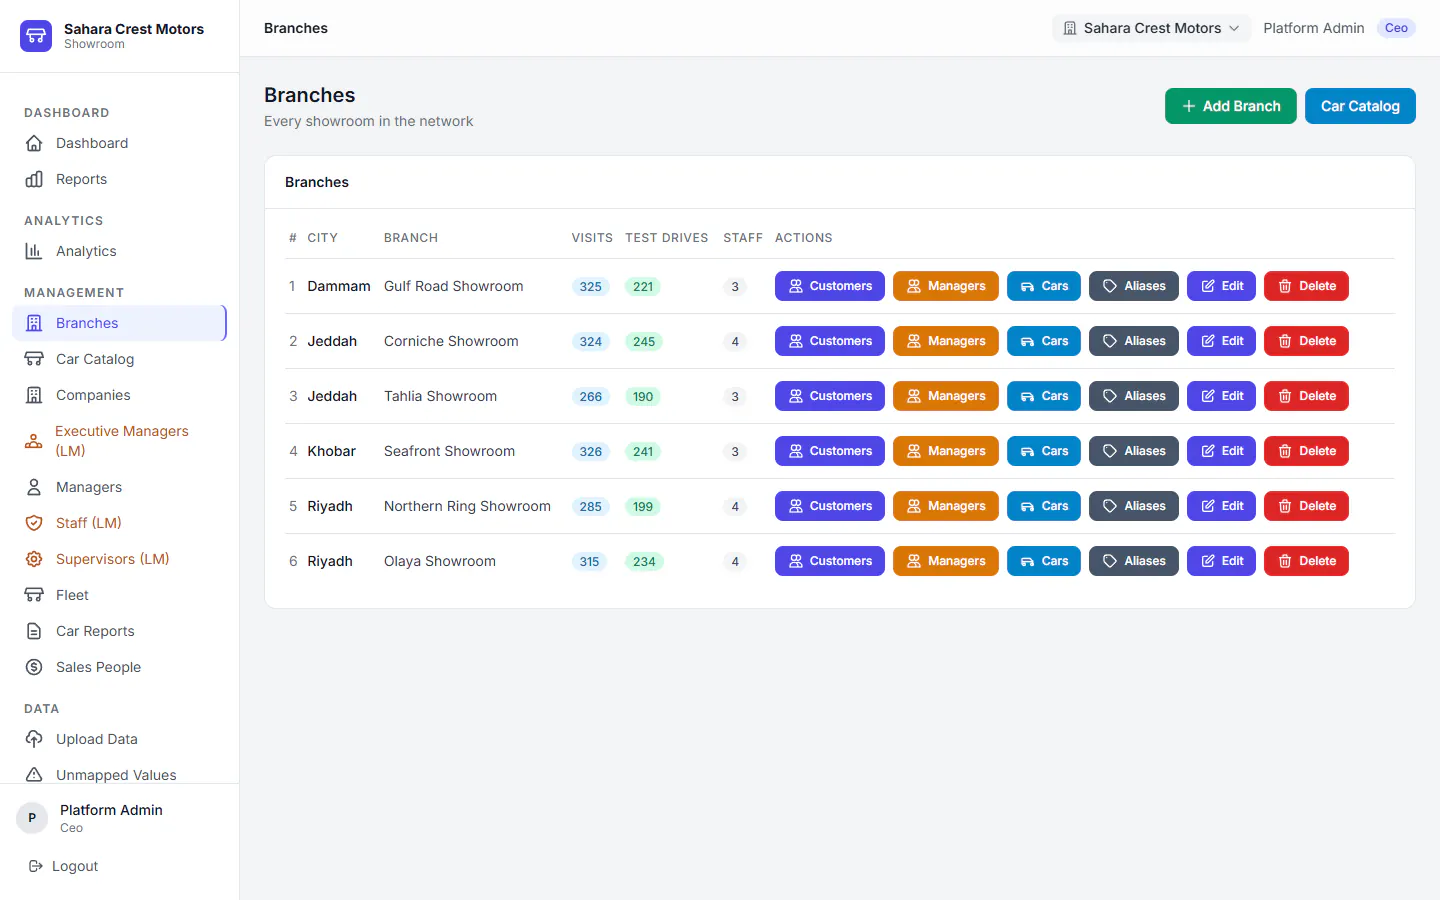Viewport: 1440px width, 900px height.
Task: Click the Analytics chart icon
Action: coord(34,251)
